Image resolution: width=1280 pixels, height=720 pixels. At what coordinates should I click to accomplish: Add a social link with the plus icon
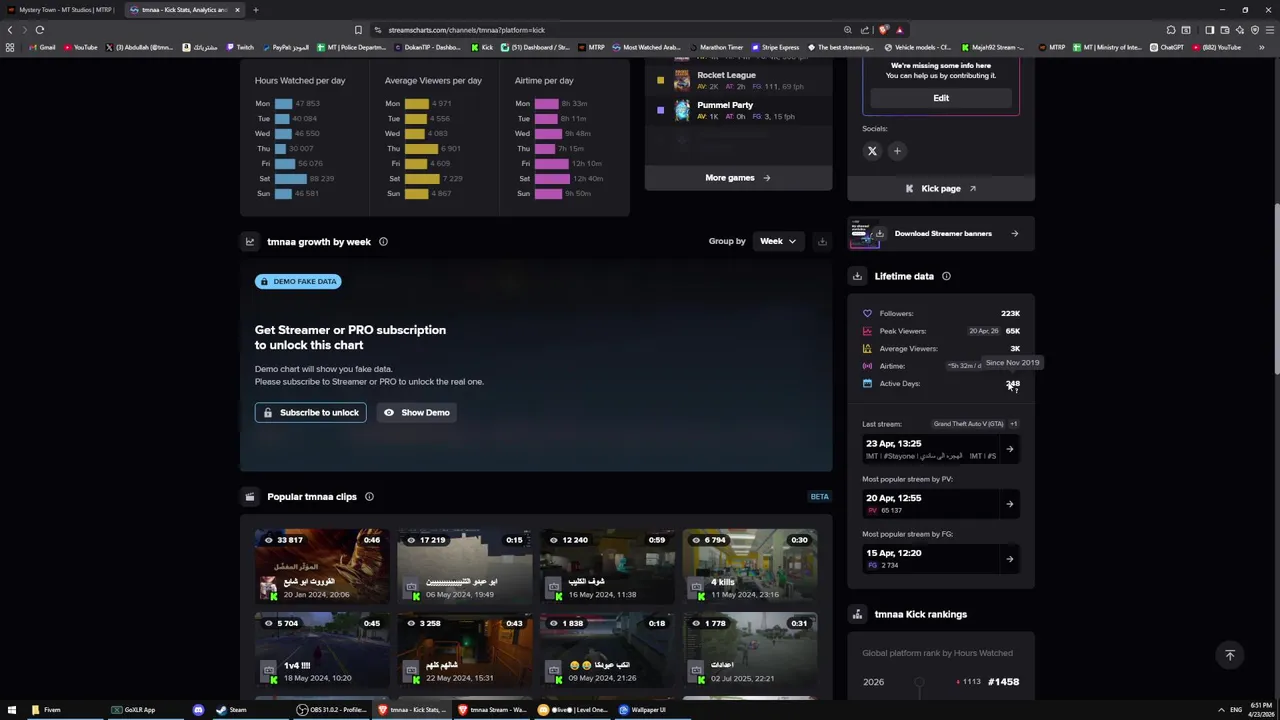(897, 151)
